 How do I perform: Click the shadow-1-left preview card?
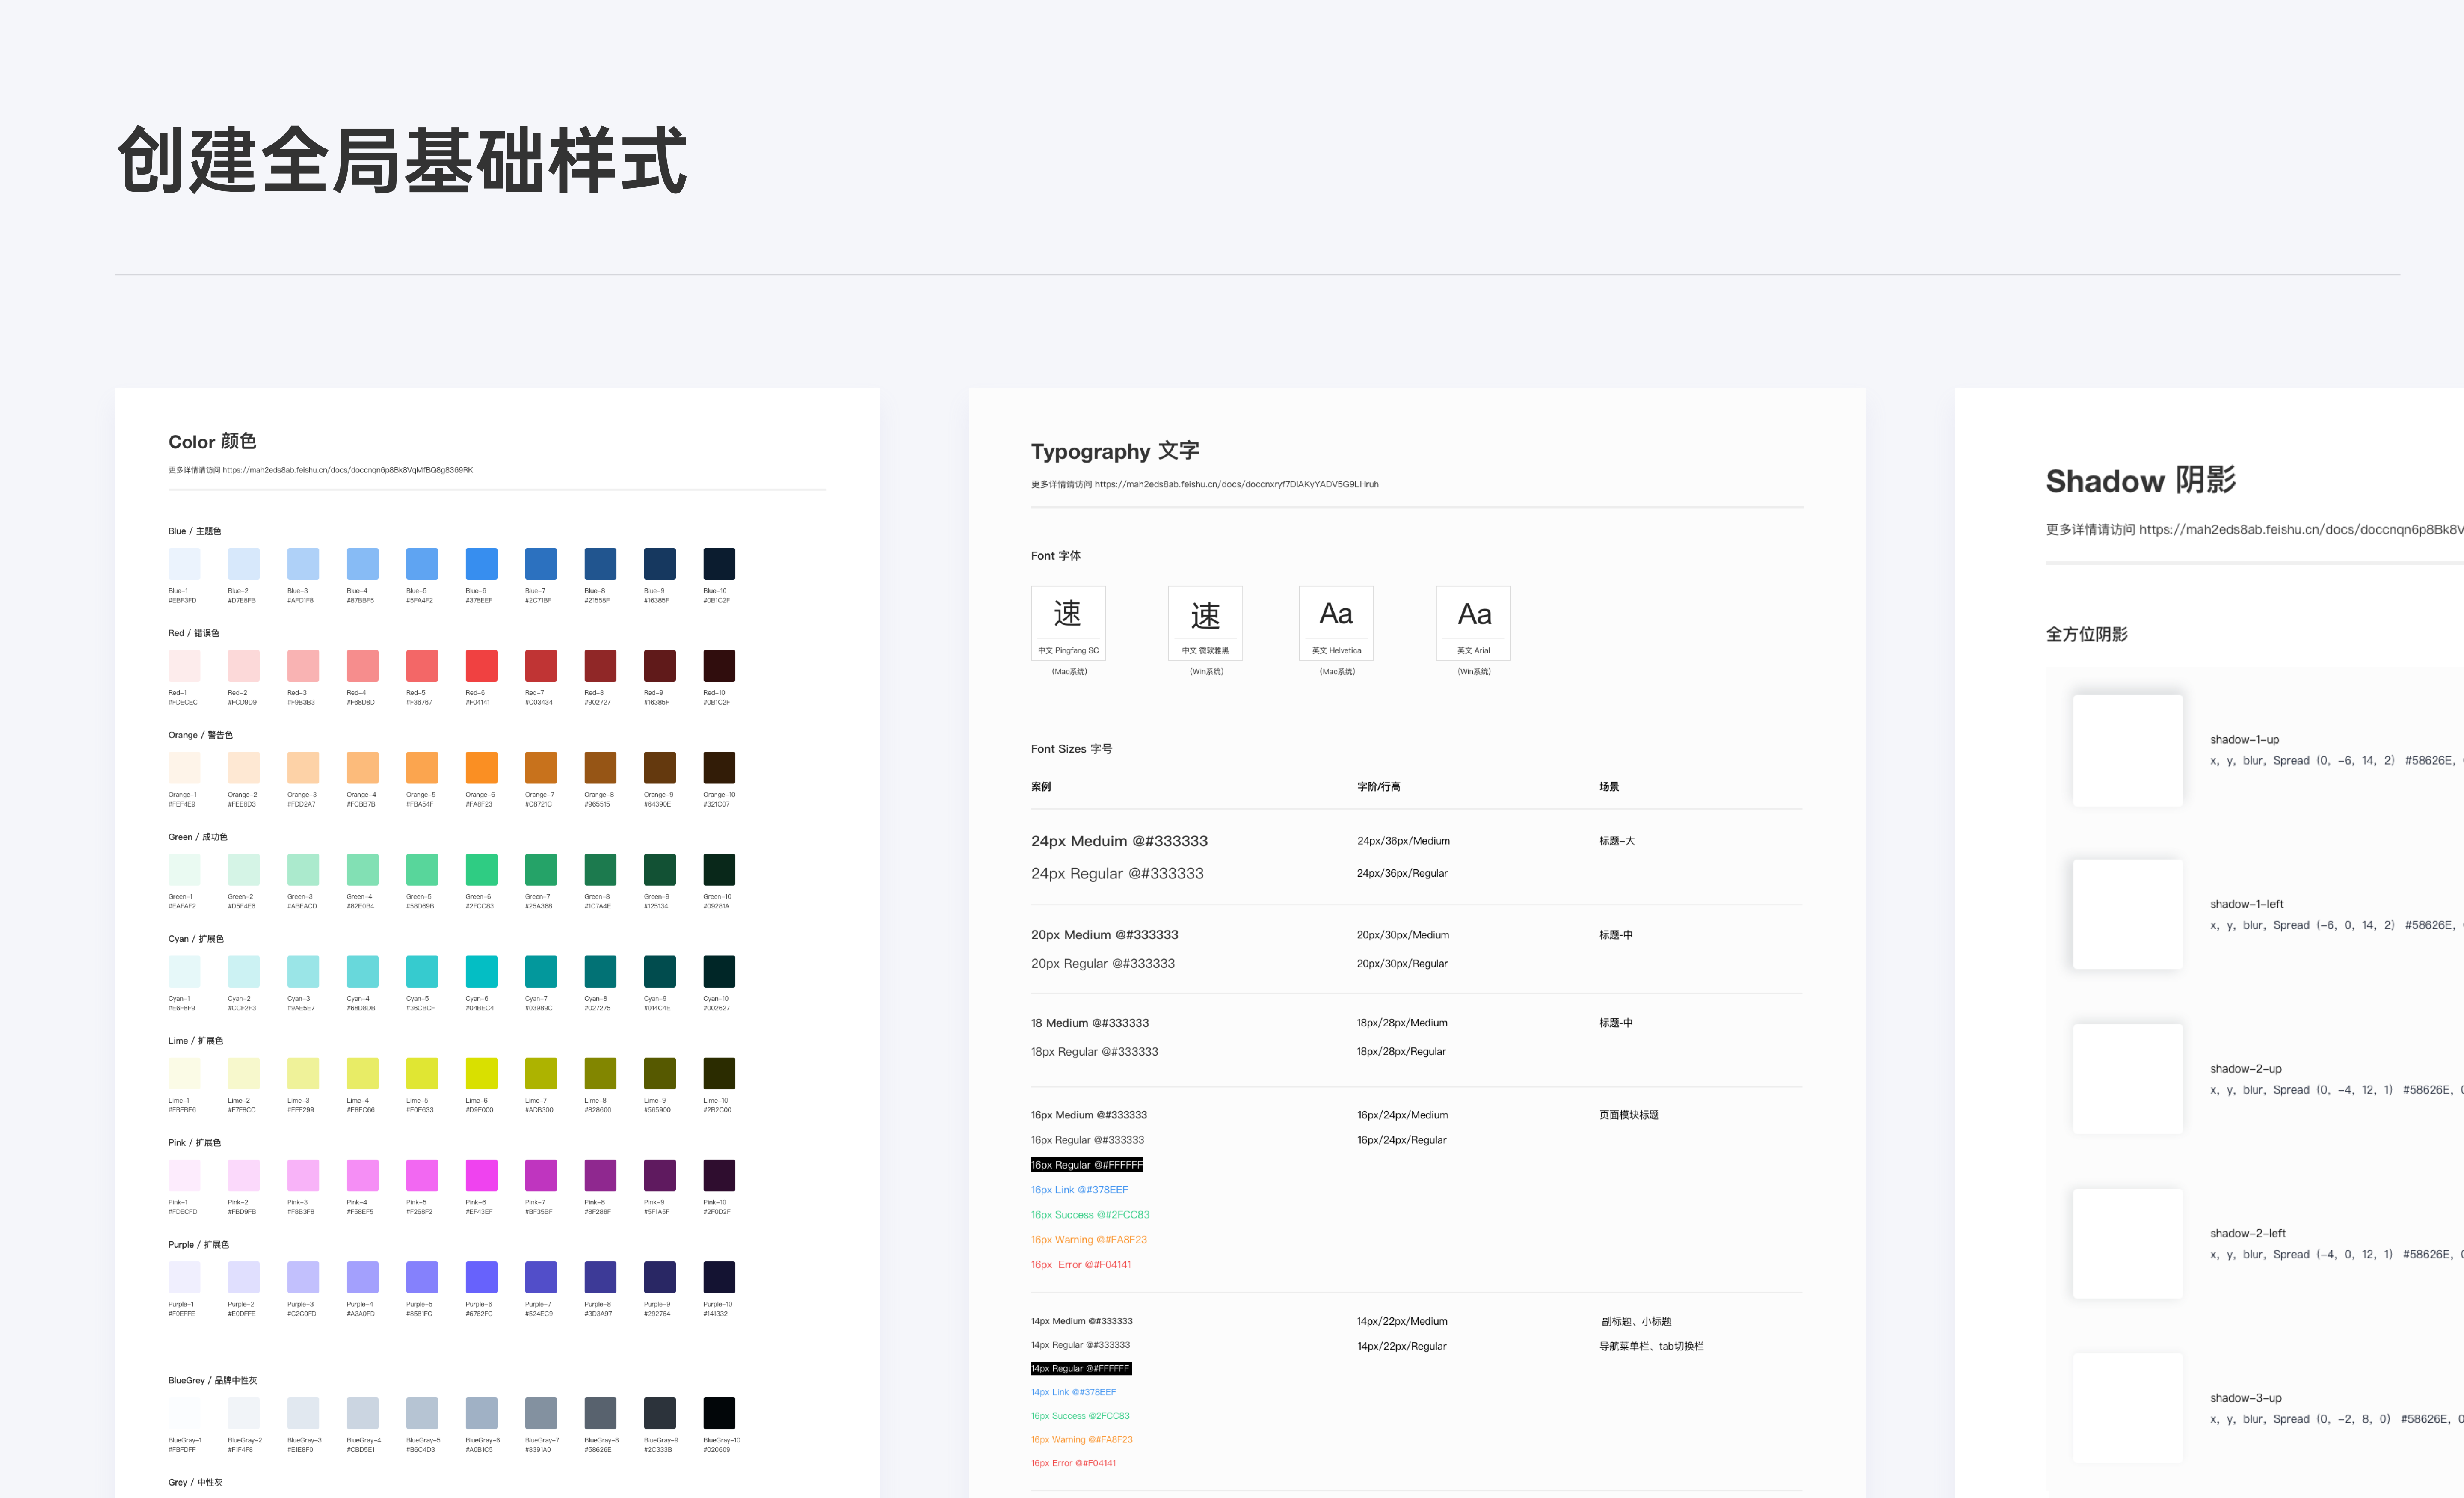(2128, 914)
